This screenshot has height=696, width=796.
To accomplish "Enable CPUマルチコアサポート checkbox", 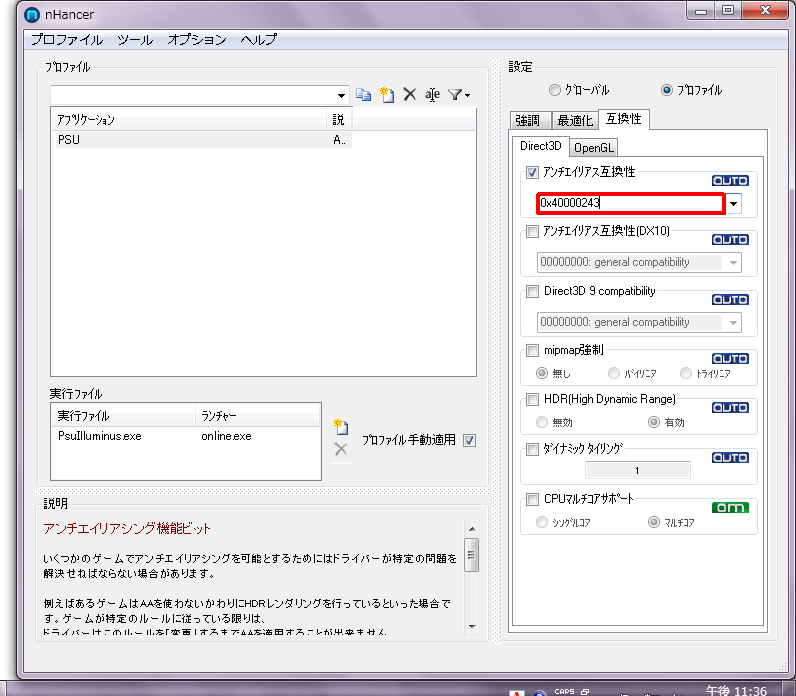I will click(532, 500).
